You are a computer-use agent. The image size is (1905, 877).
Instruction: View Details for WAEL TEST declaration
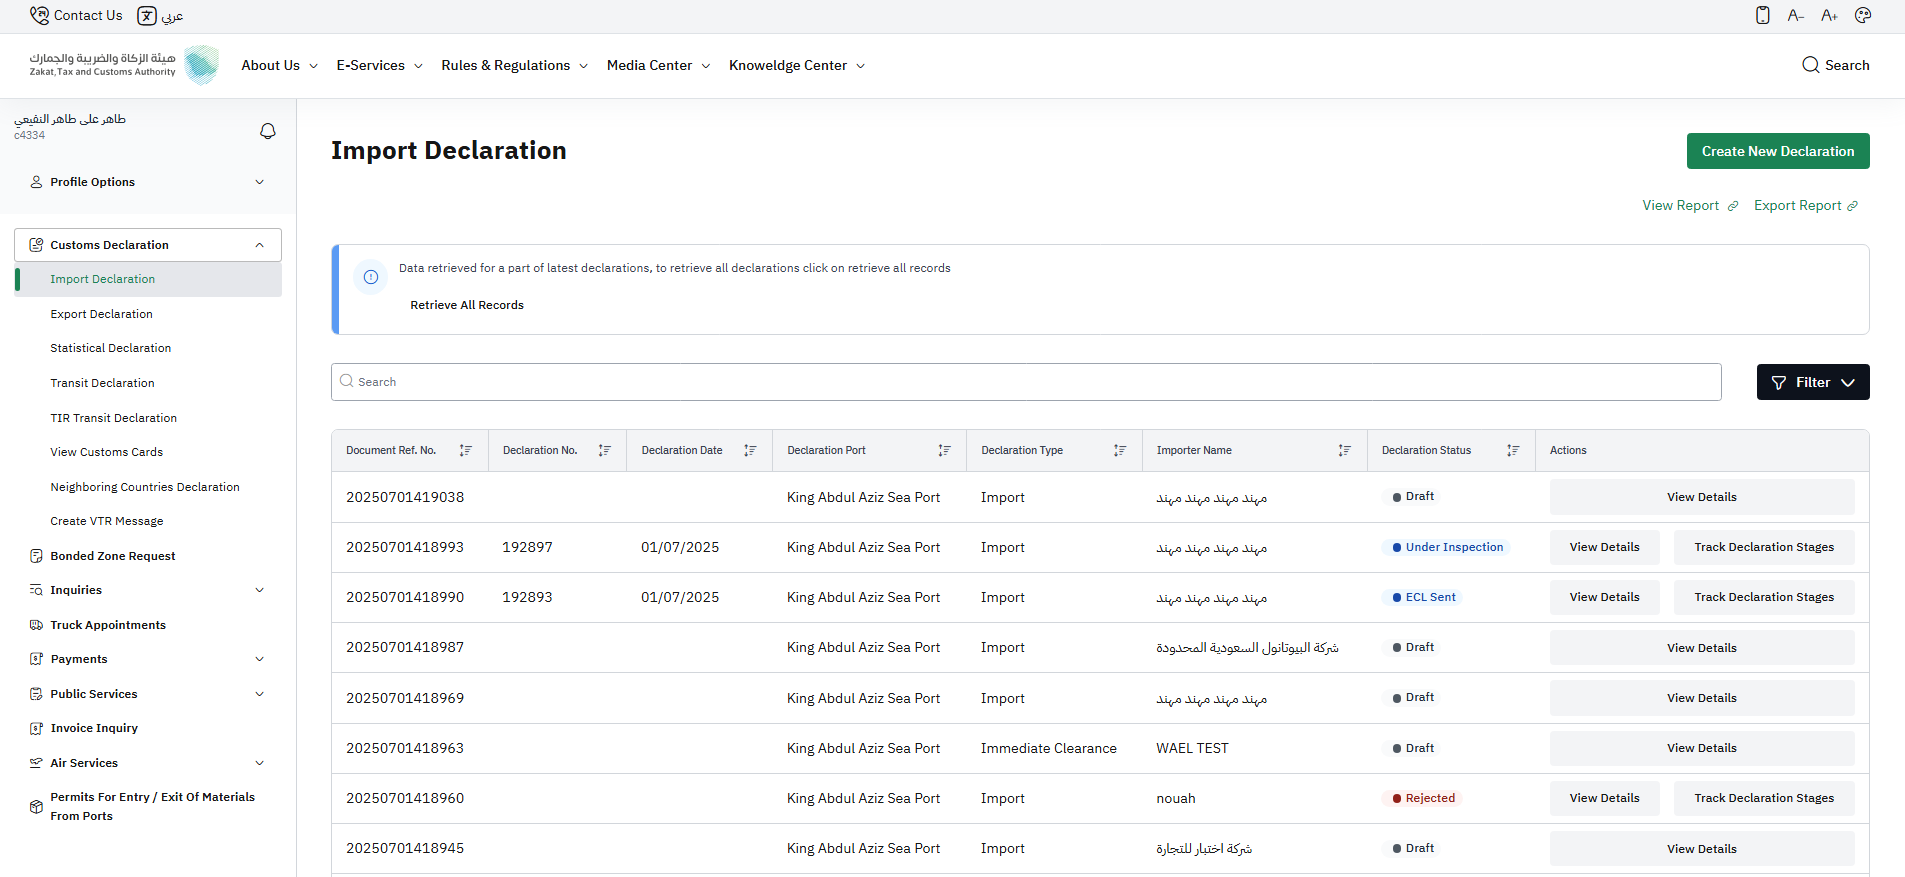coord(1702,748)
